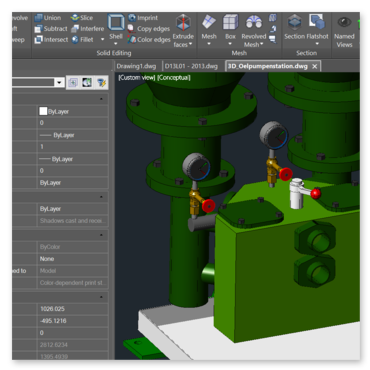The width and height of the screenshot is (370, 370).
Task: Open the Extrude faces dropdown
Action: pyautogui.click(x=191, y=44)
